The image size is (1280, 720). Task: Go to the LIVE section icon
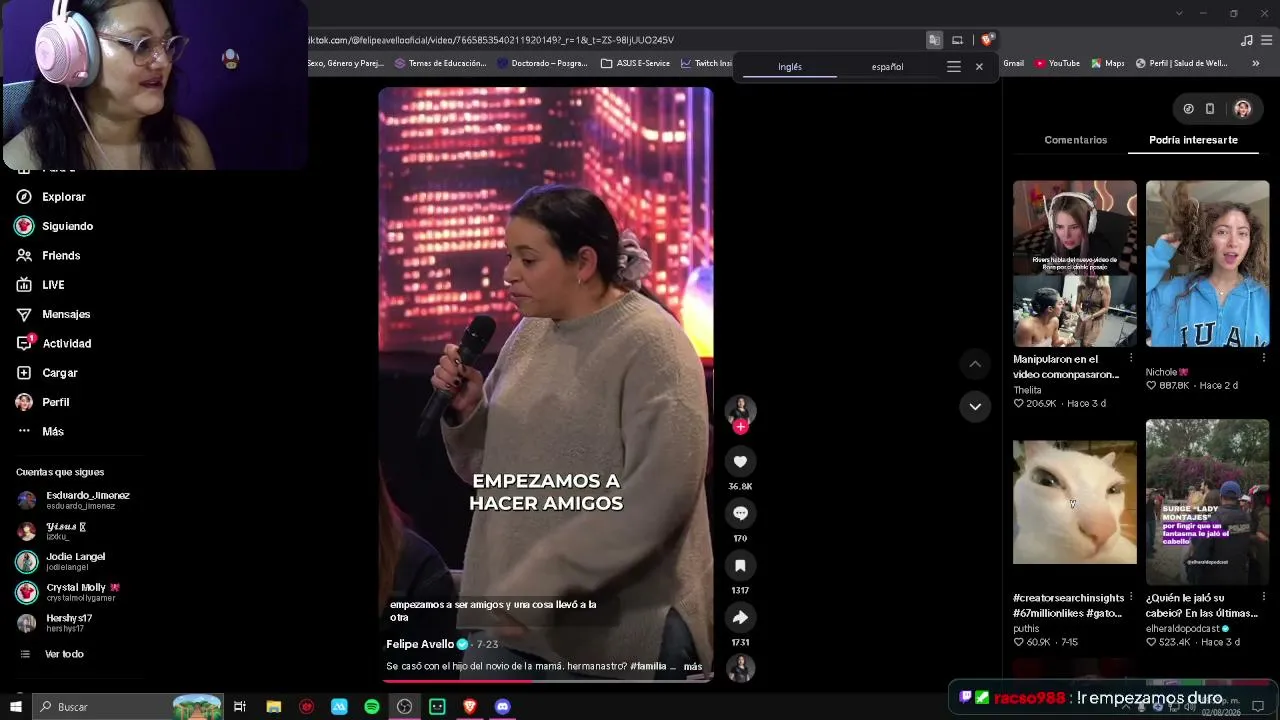[x=24, y=285]
